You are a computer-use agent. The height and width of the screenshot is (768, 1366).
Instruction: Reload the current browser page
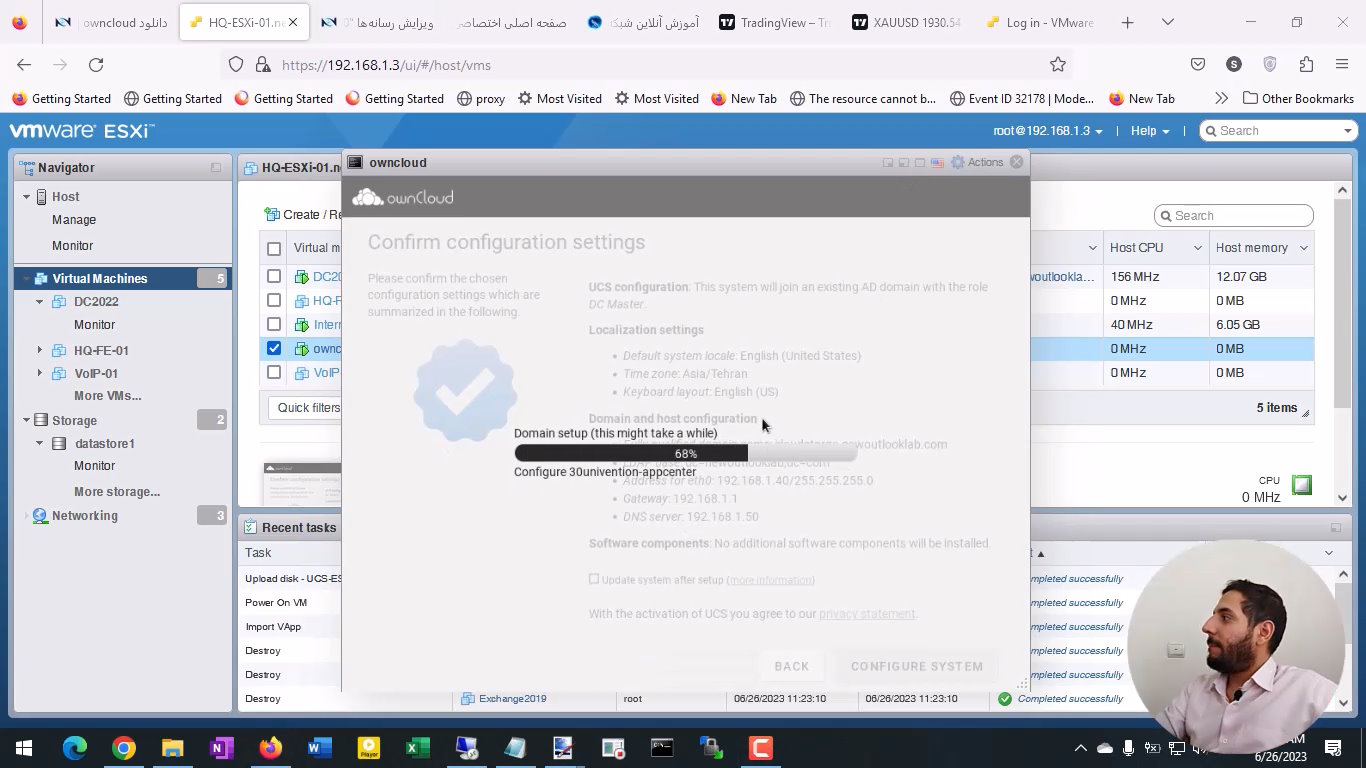(96, 64)
